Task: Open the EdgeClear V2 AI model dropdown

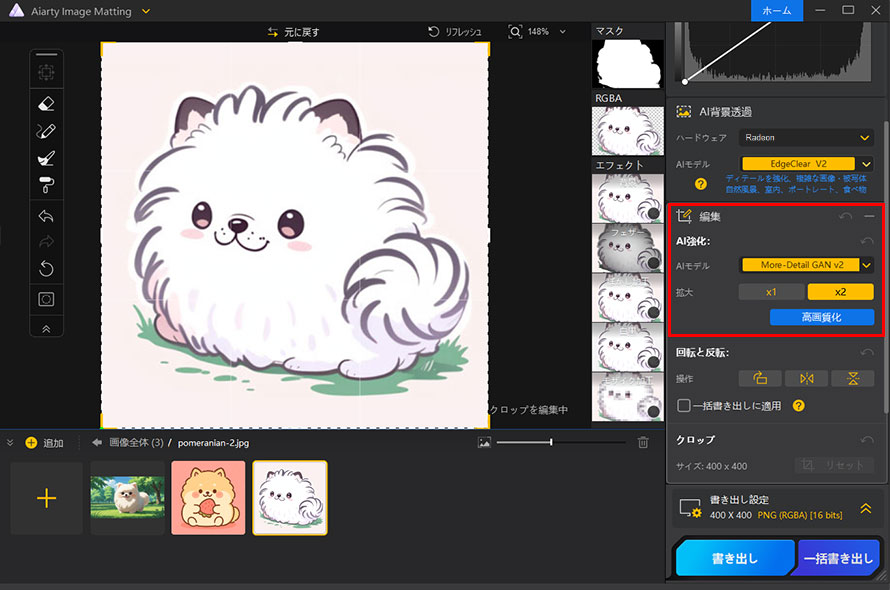Action: [866, 164]
